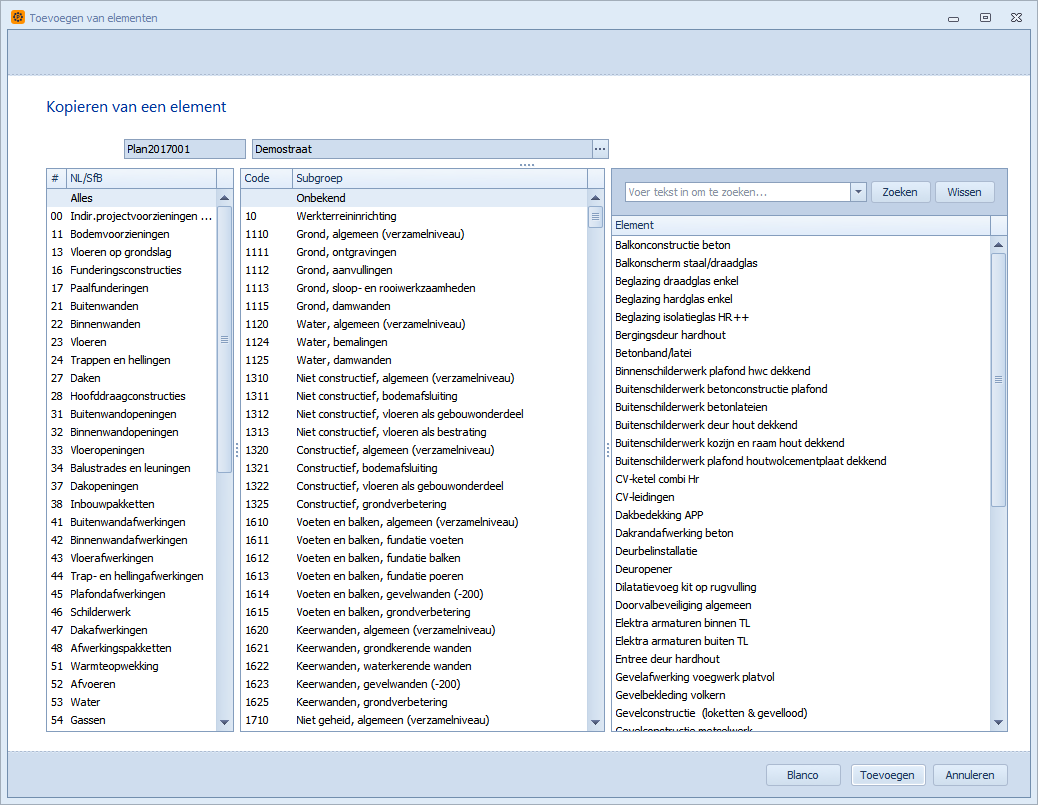1038x805 pixels.
Task: Select 46 Schilderwerk
Action: click(x=132, y=612)
